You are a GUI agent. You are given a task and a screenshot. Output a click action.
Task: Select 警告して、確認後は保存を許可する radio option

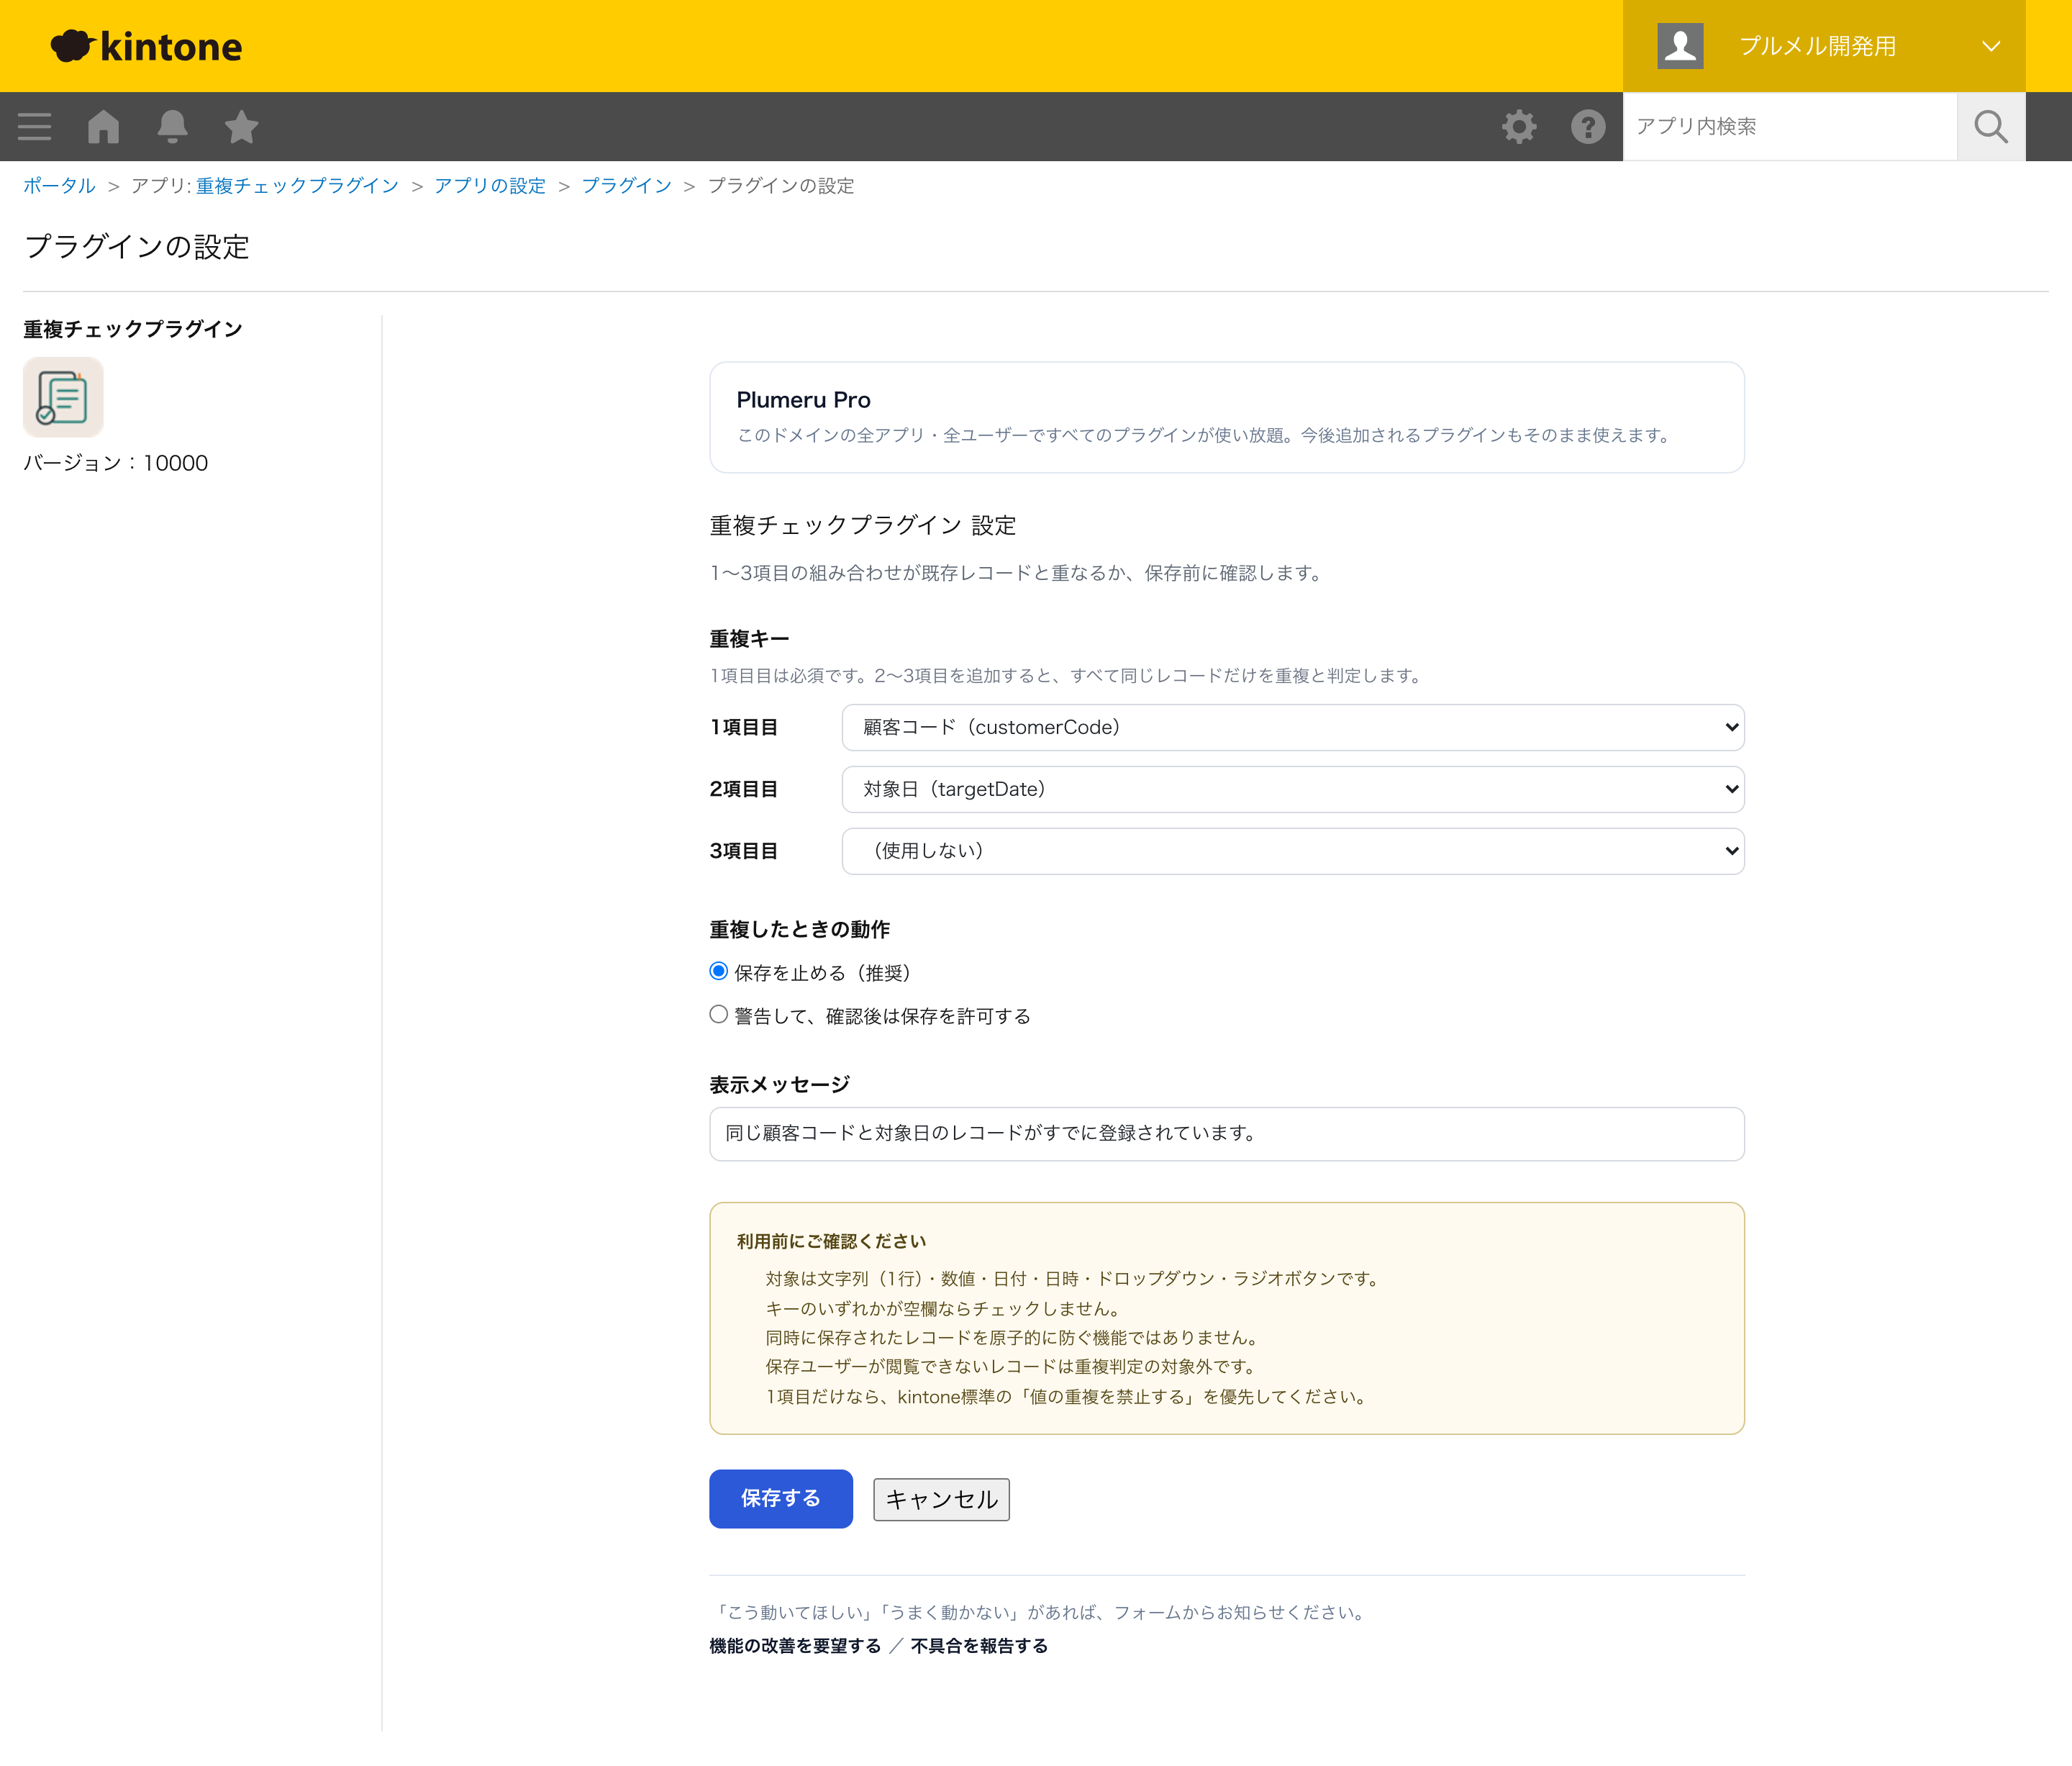click(718, 1014)
